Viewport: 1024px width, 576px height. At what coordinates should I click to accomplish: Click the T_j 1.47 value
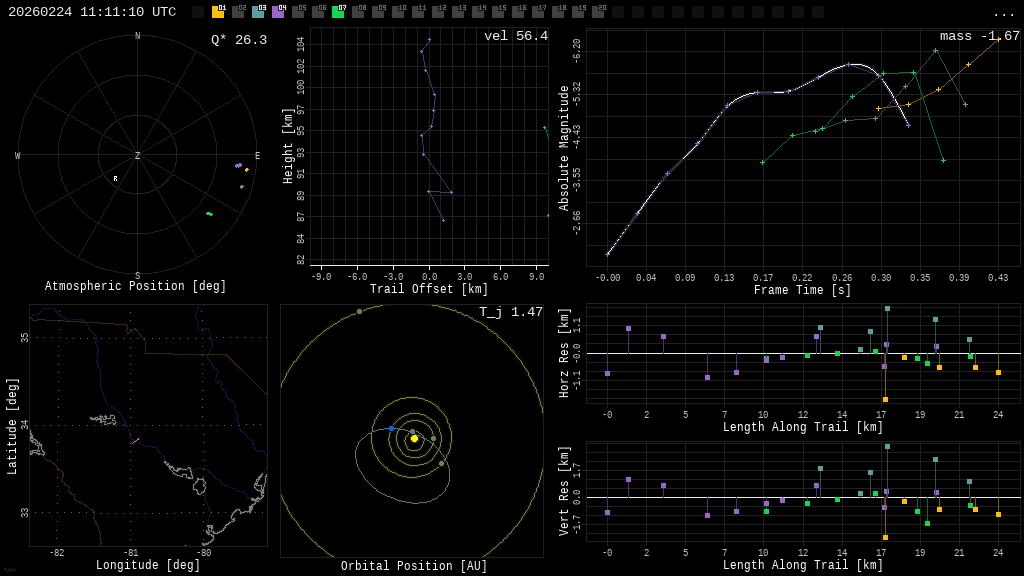[510, 312]
